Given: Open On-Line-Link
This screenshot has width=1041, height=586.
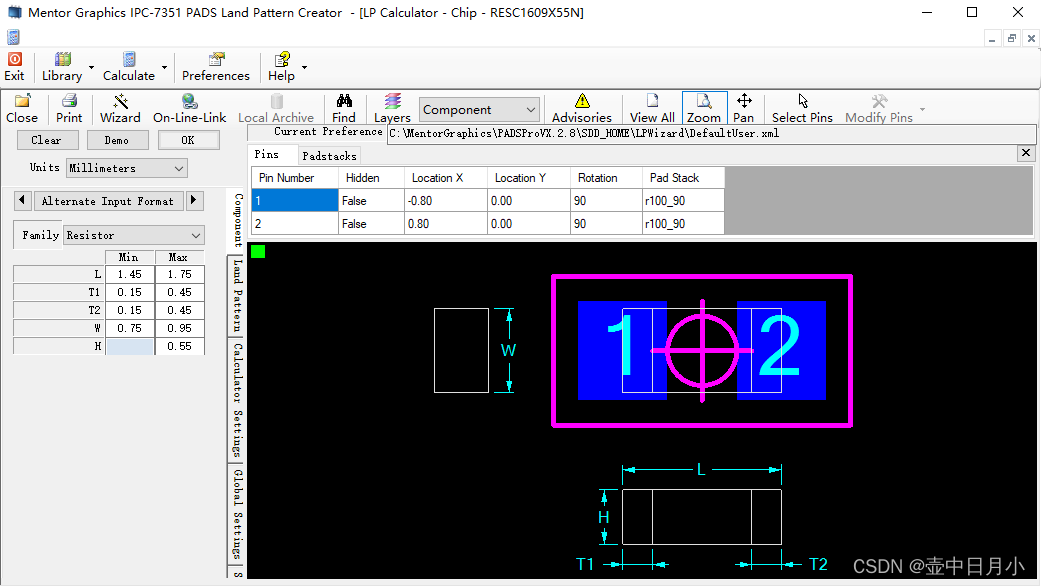Looking at the screenshot, I should [x=190, y=108].
